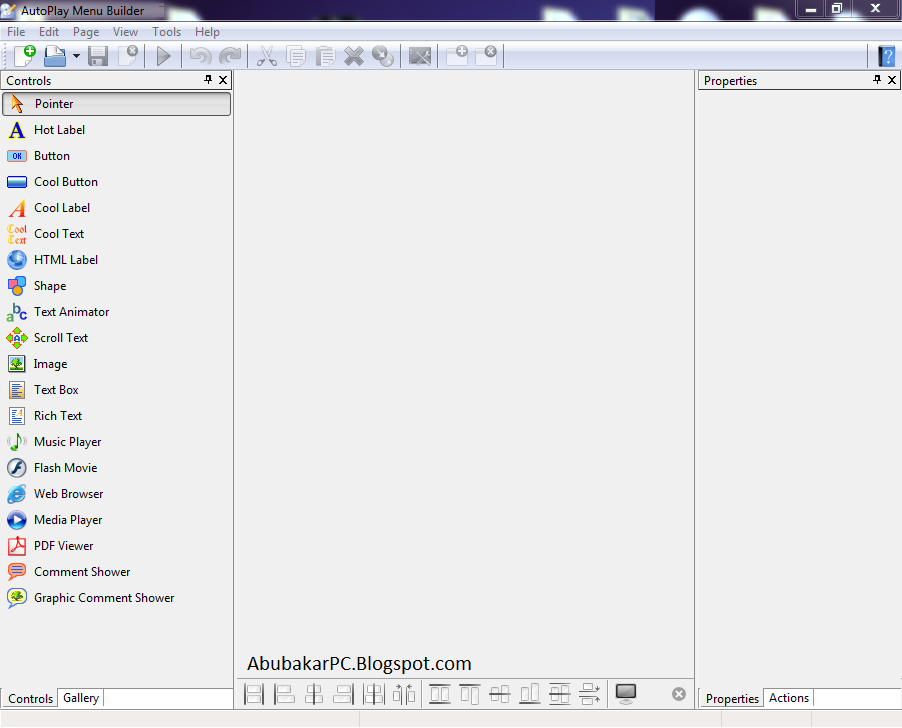Open the Tools menu
This screenshot has width=902, height=728.
[x=166, y=31]
